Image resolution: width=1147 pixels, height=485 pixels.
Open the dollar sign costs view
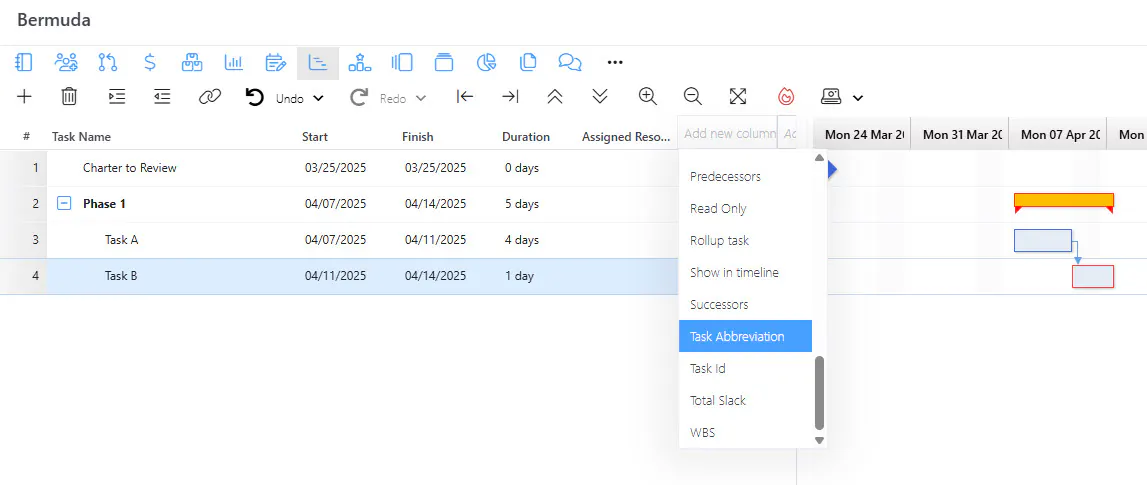[150, 62]
